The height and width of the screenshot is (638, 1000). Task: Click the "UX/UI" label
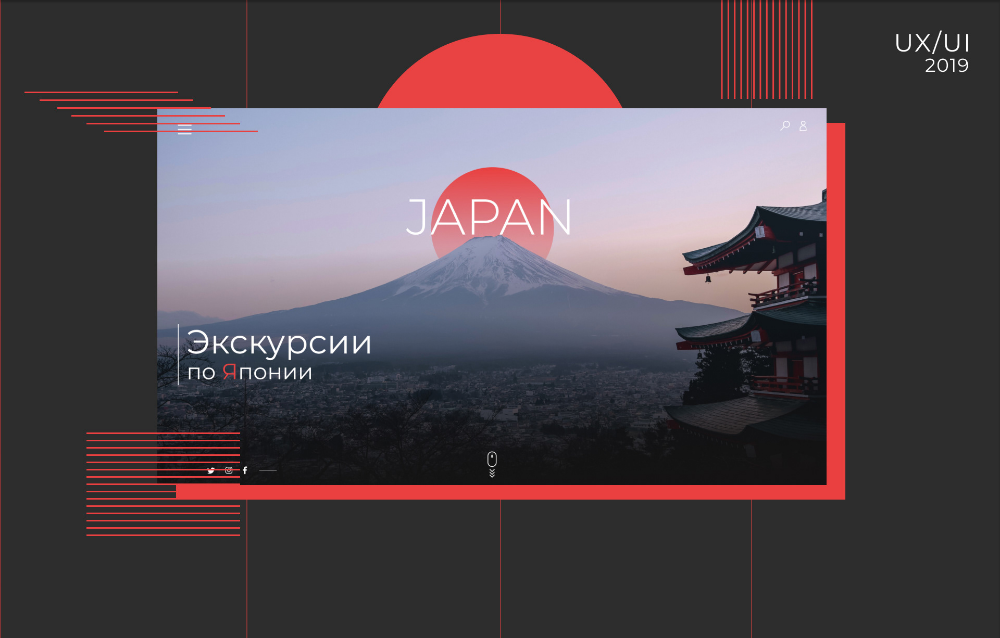[932, 43]
